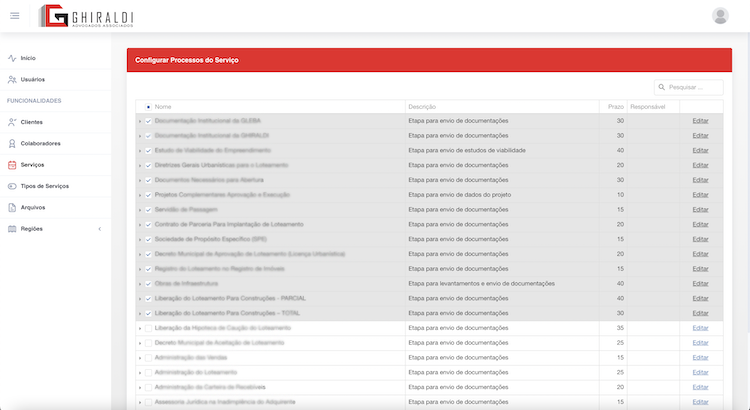Expand Documentação Institucional da GHIRALDI row
The width and height of the screenshot is (750, 410).
tap(140, 136)
